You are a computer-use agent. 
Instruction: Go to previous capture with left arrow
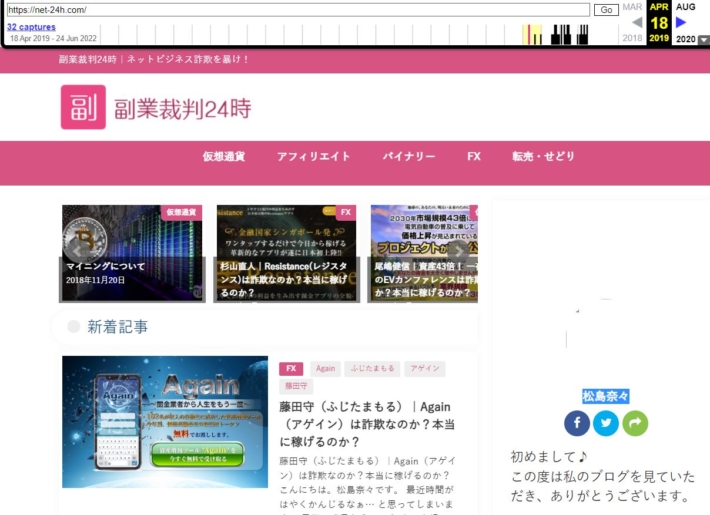point(637,22)
